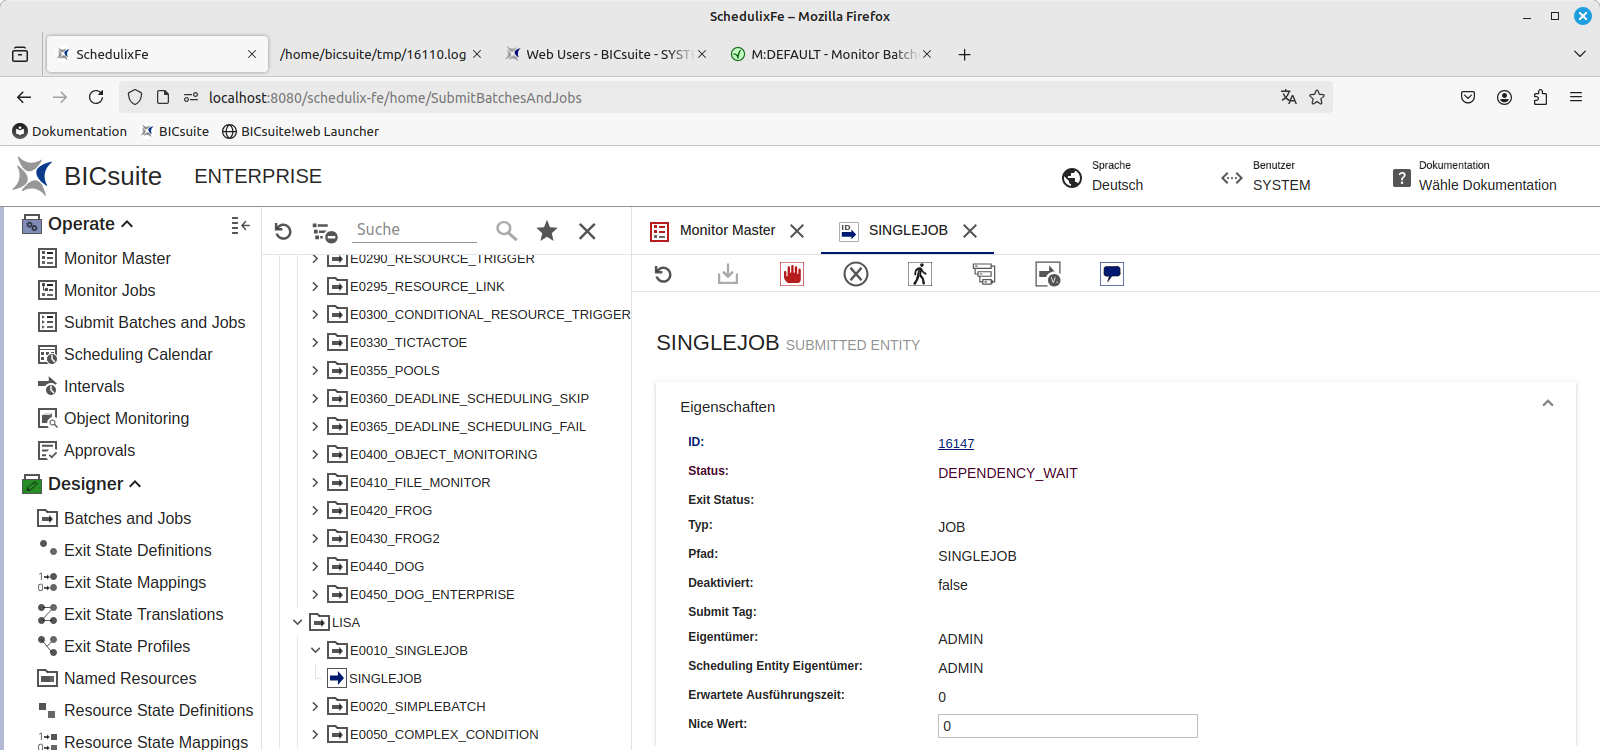Click the star favorites icon in tree toolbar

(547, 231)
